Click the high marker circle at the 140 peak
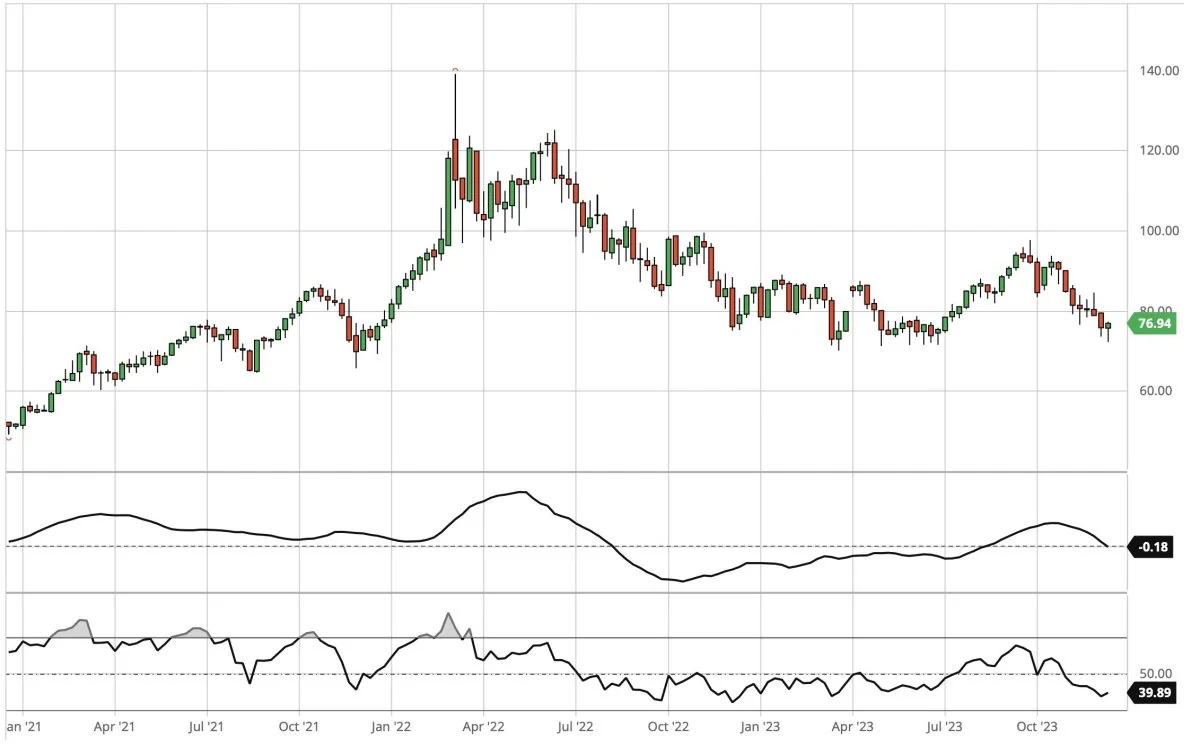The image size is (1200, 747). click(455, 70)
